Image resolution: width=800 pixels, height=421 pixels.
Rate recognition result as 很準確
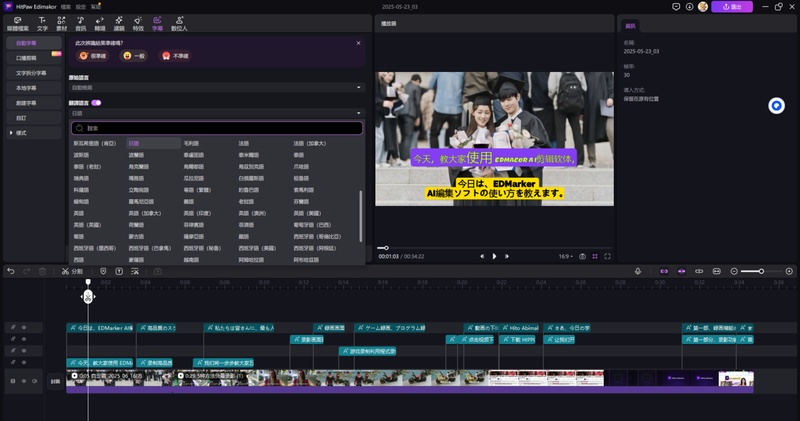coord(91,56)
